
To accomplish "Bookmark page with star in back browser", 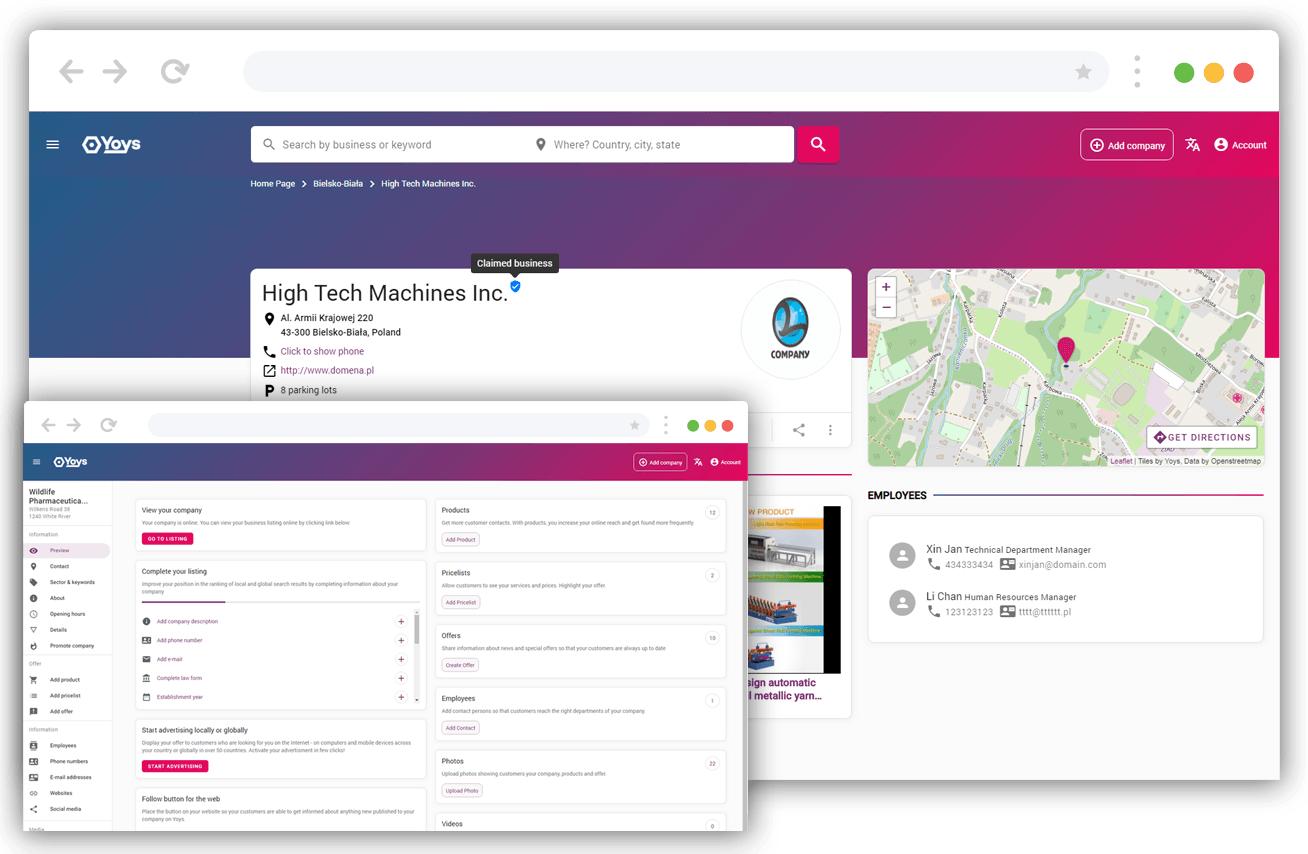I will [1083, 72].
